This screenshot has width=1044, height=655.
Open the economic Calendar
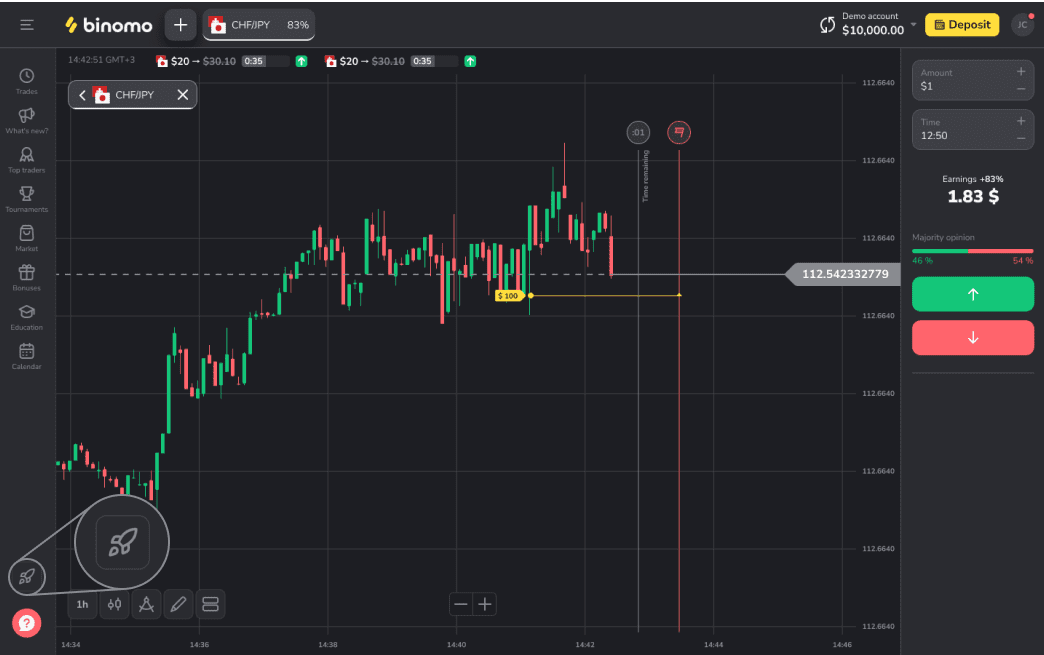(27, 354)
